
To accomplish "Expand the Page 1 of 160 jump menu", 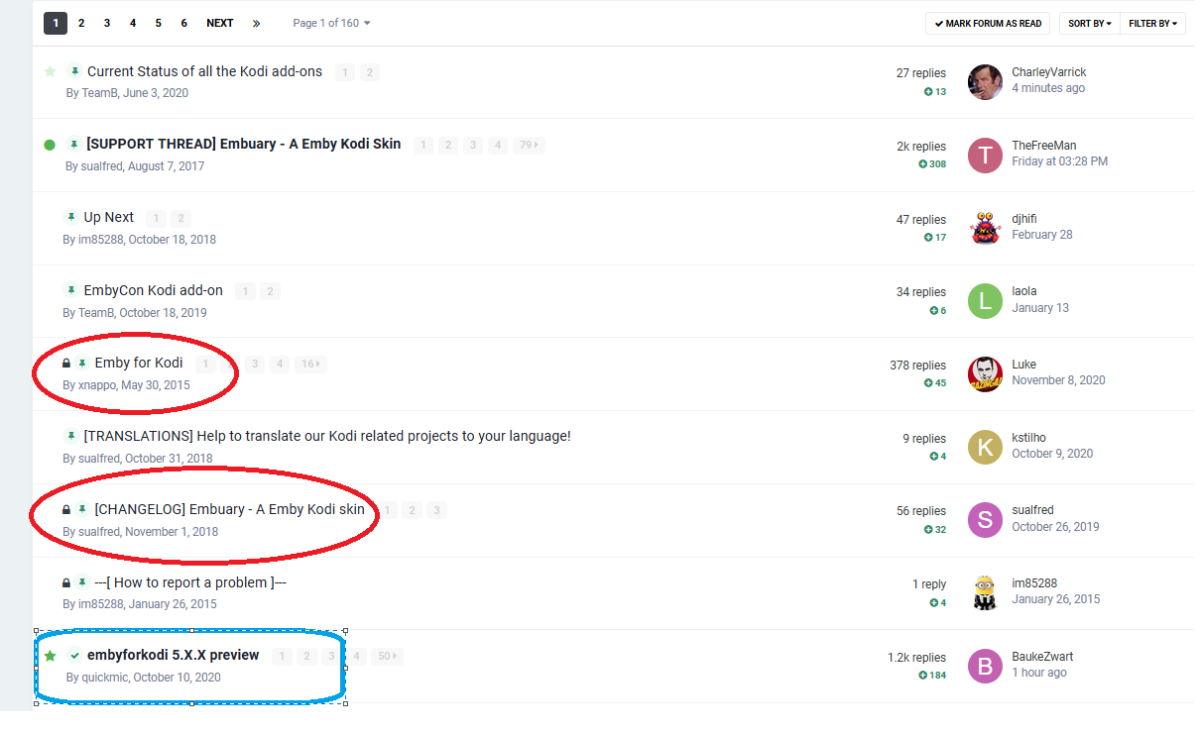I will pos(331,23).
